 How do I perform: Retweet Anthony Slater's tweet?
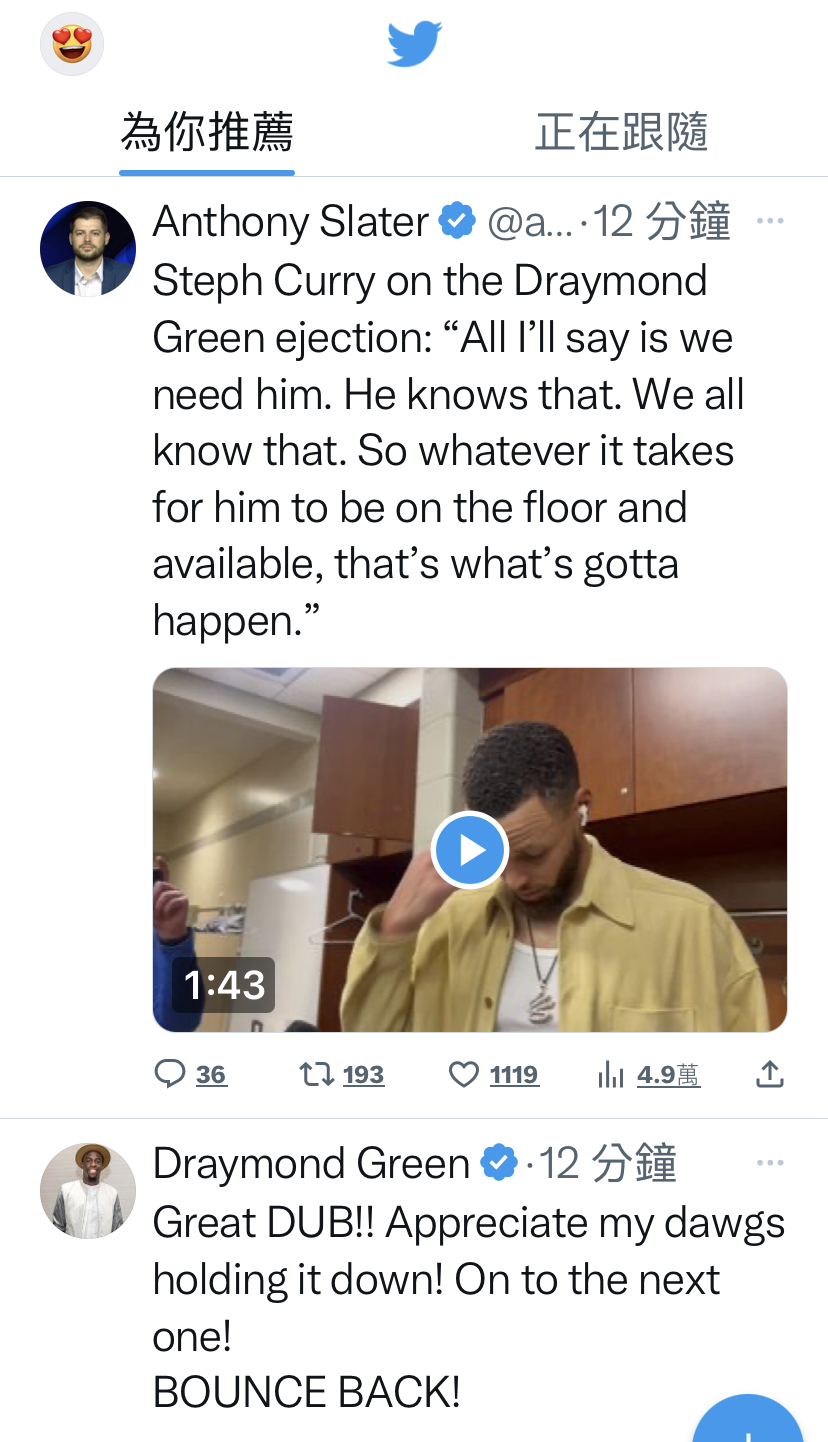click(x=342, y=1075)
